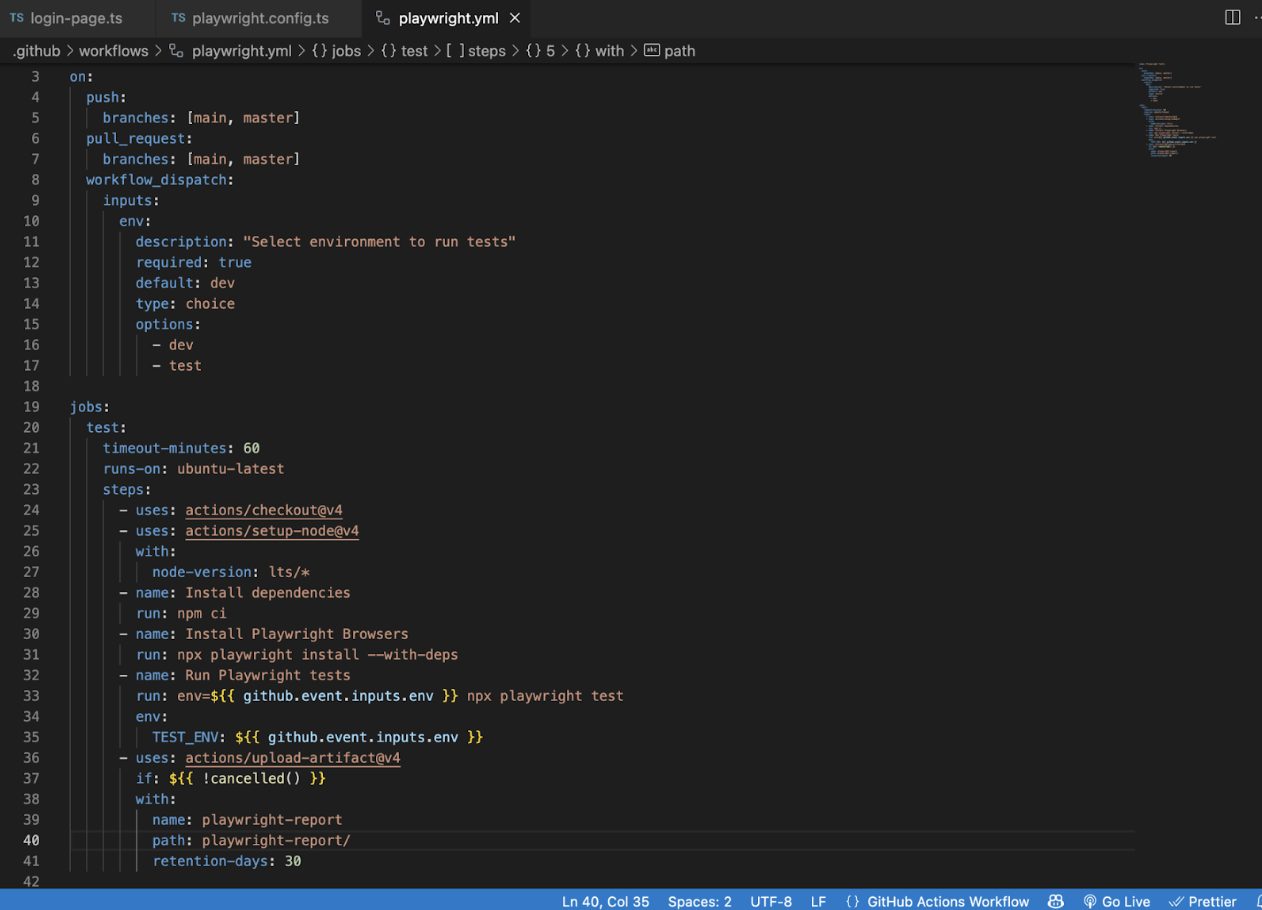Change the LF end of line sequence
Screen dimensions: 1262x910
(x=818, y=901)
